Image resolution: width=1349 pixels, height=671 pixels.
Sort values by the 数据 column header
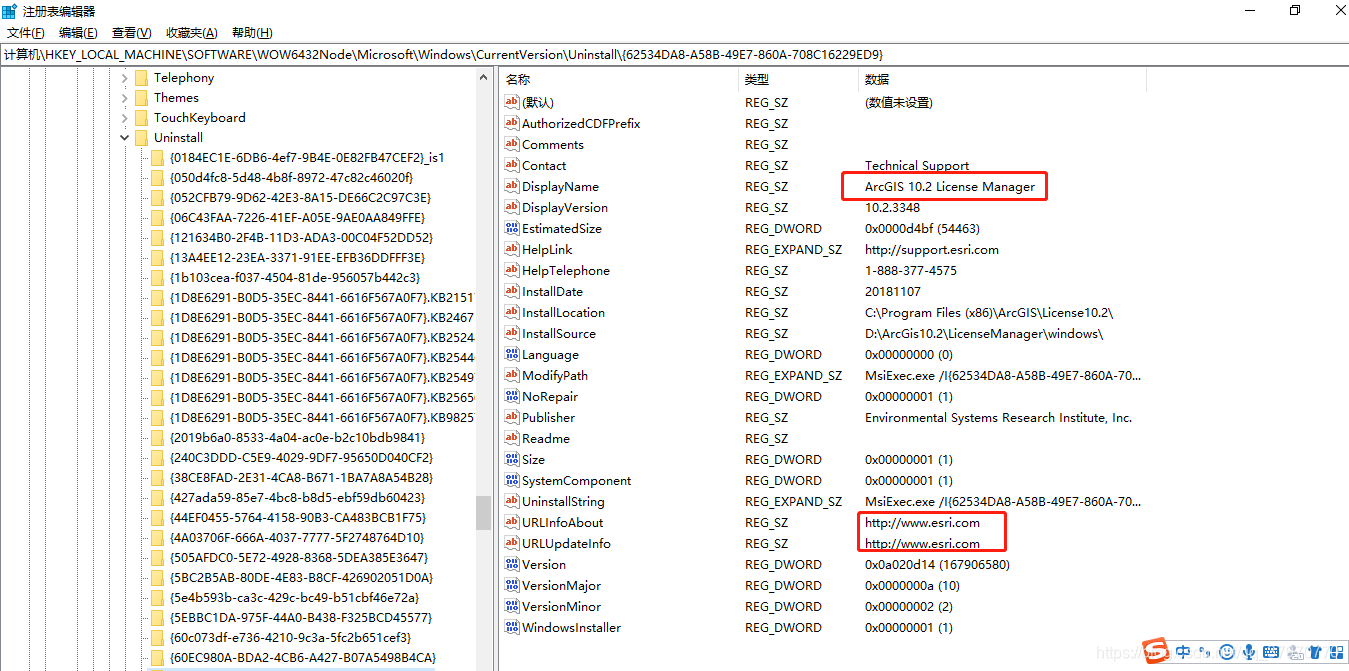coord(1002,79)
